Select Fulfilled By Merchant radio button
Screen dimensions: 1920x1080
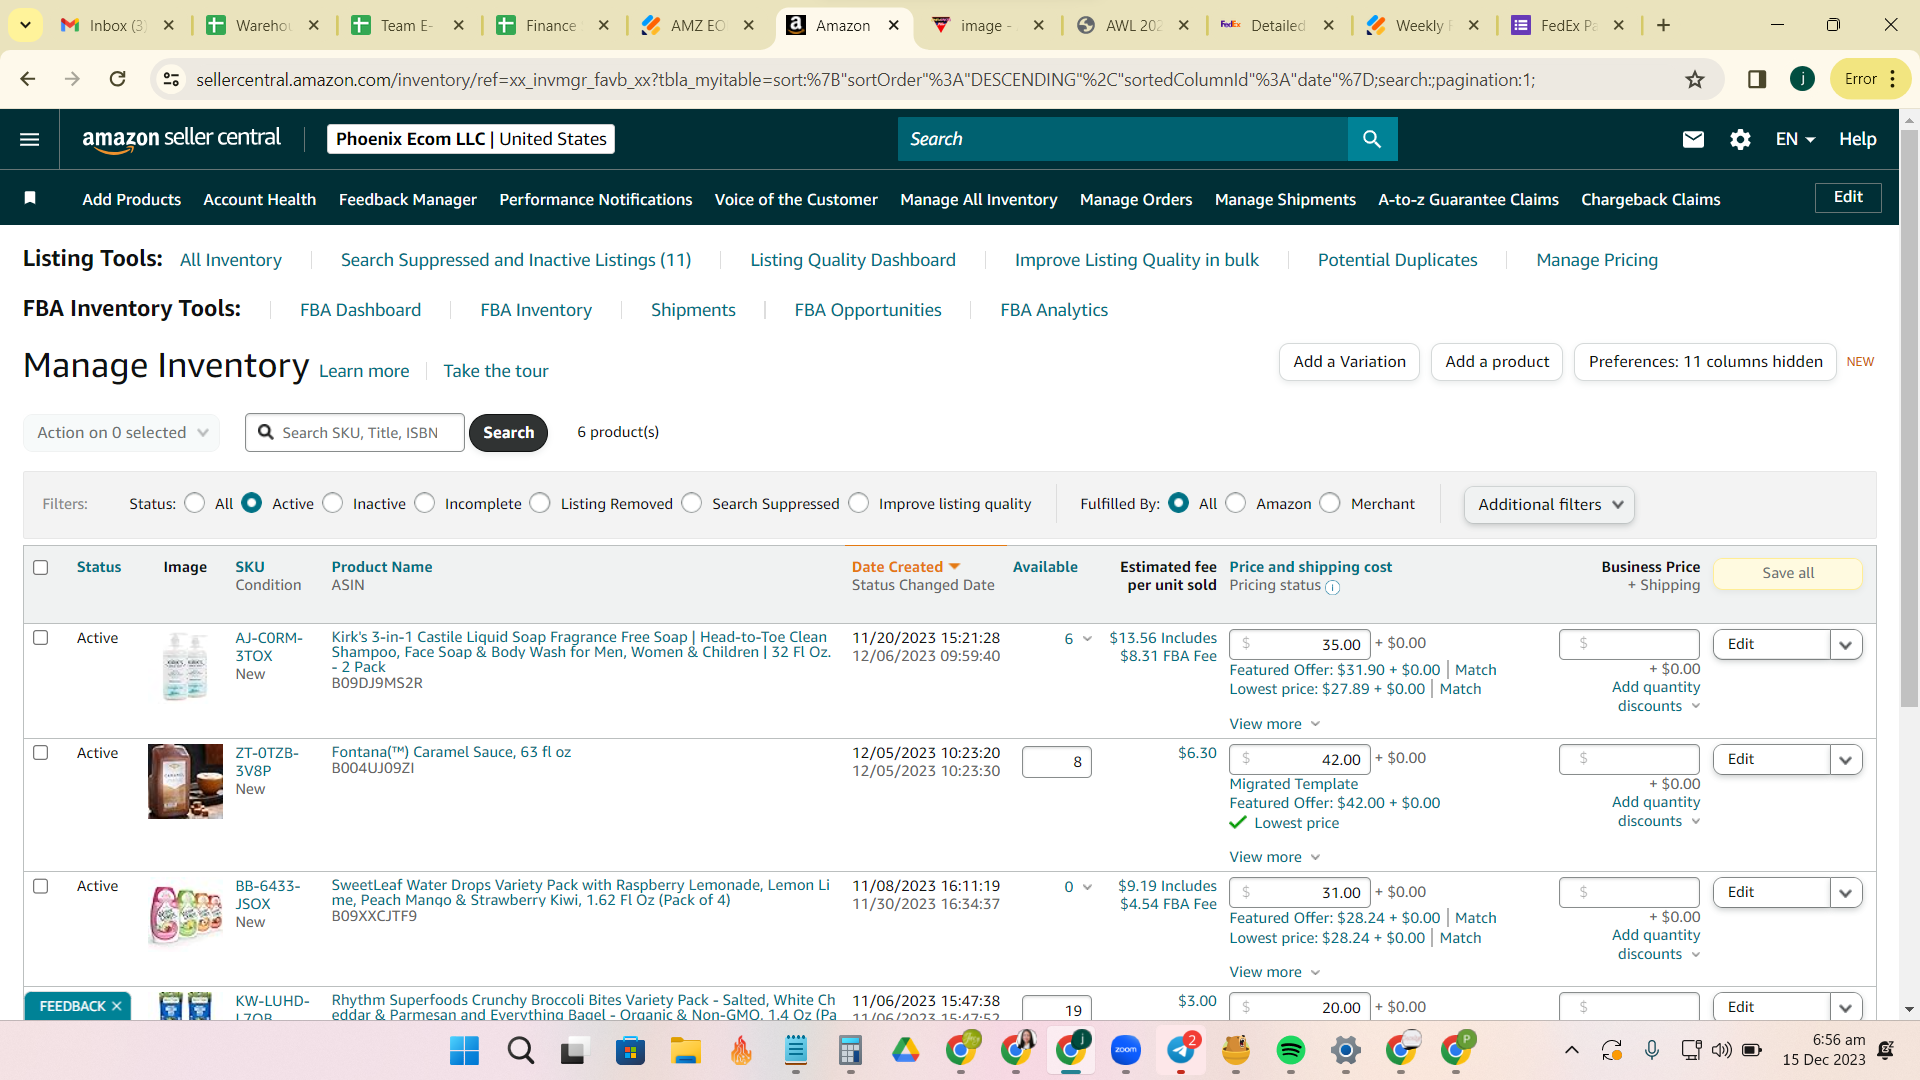point(1330,503)
